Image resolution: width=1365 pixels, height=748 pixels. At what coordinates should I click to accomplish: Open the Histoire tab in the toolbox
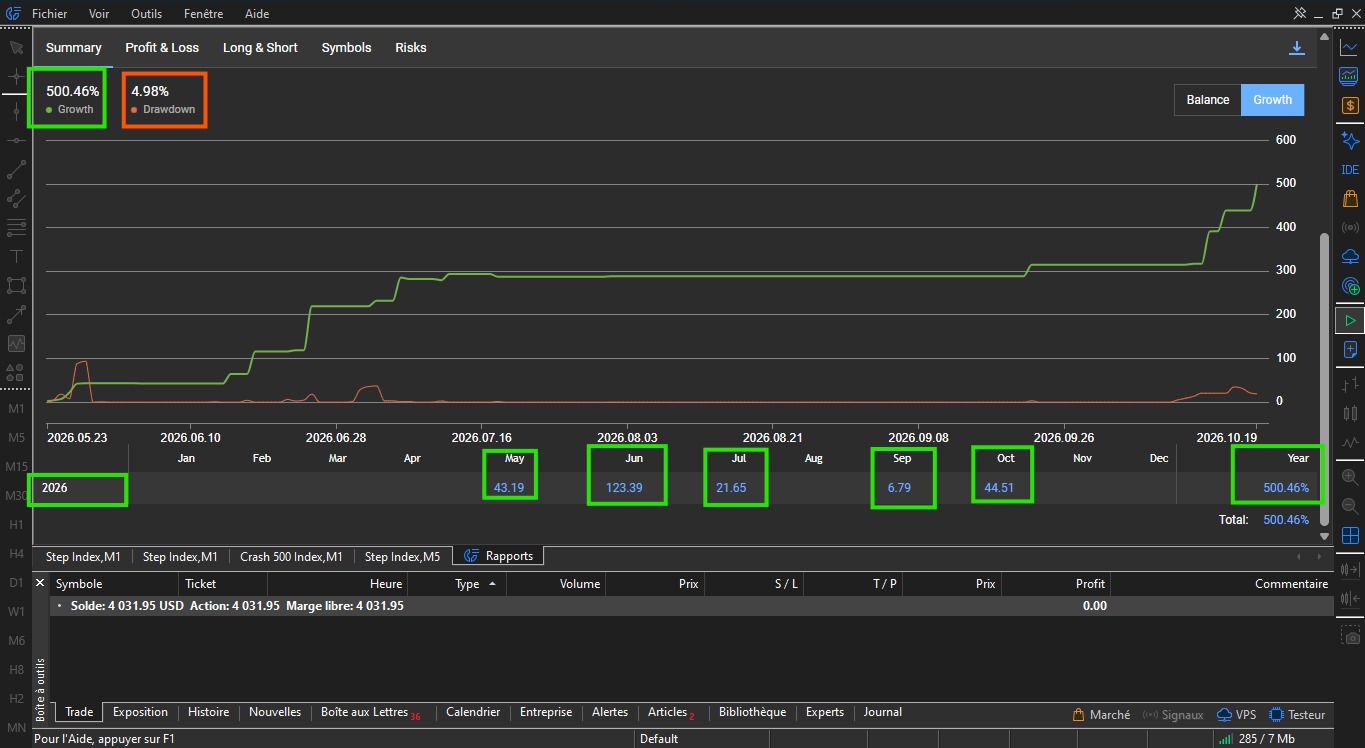pyautogui.click(x=209, y=712)
